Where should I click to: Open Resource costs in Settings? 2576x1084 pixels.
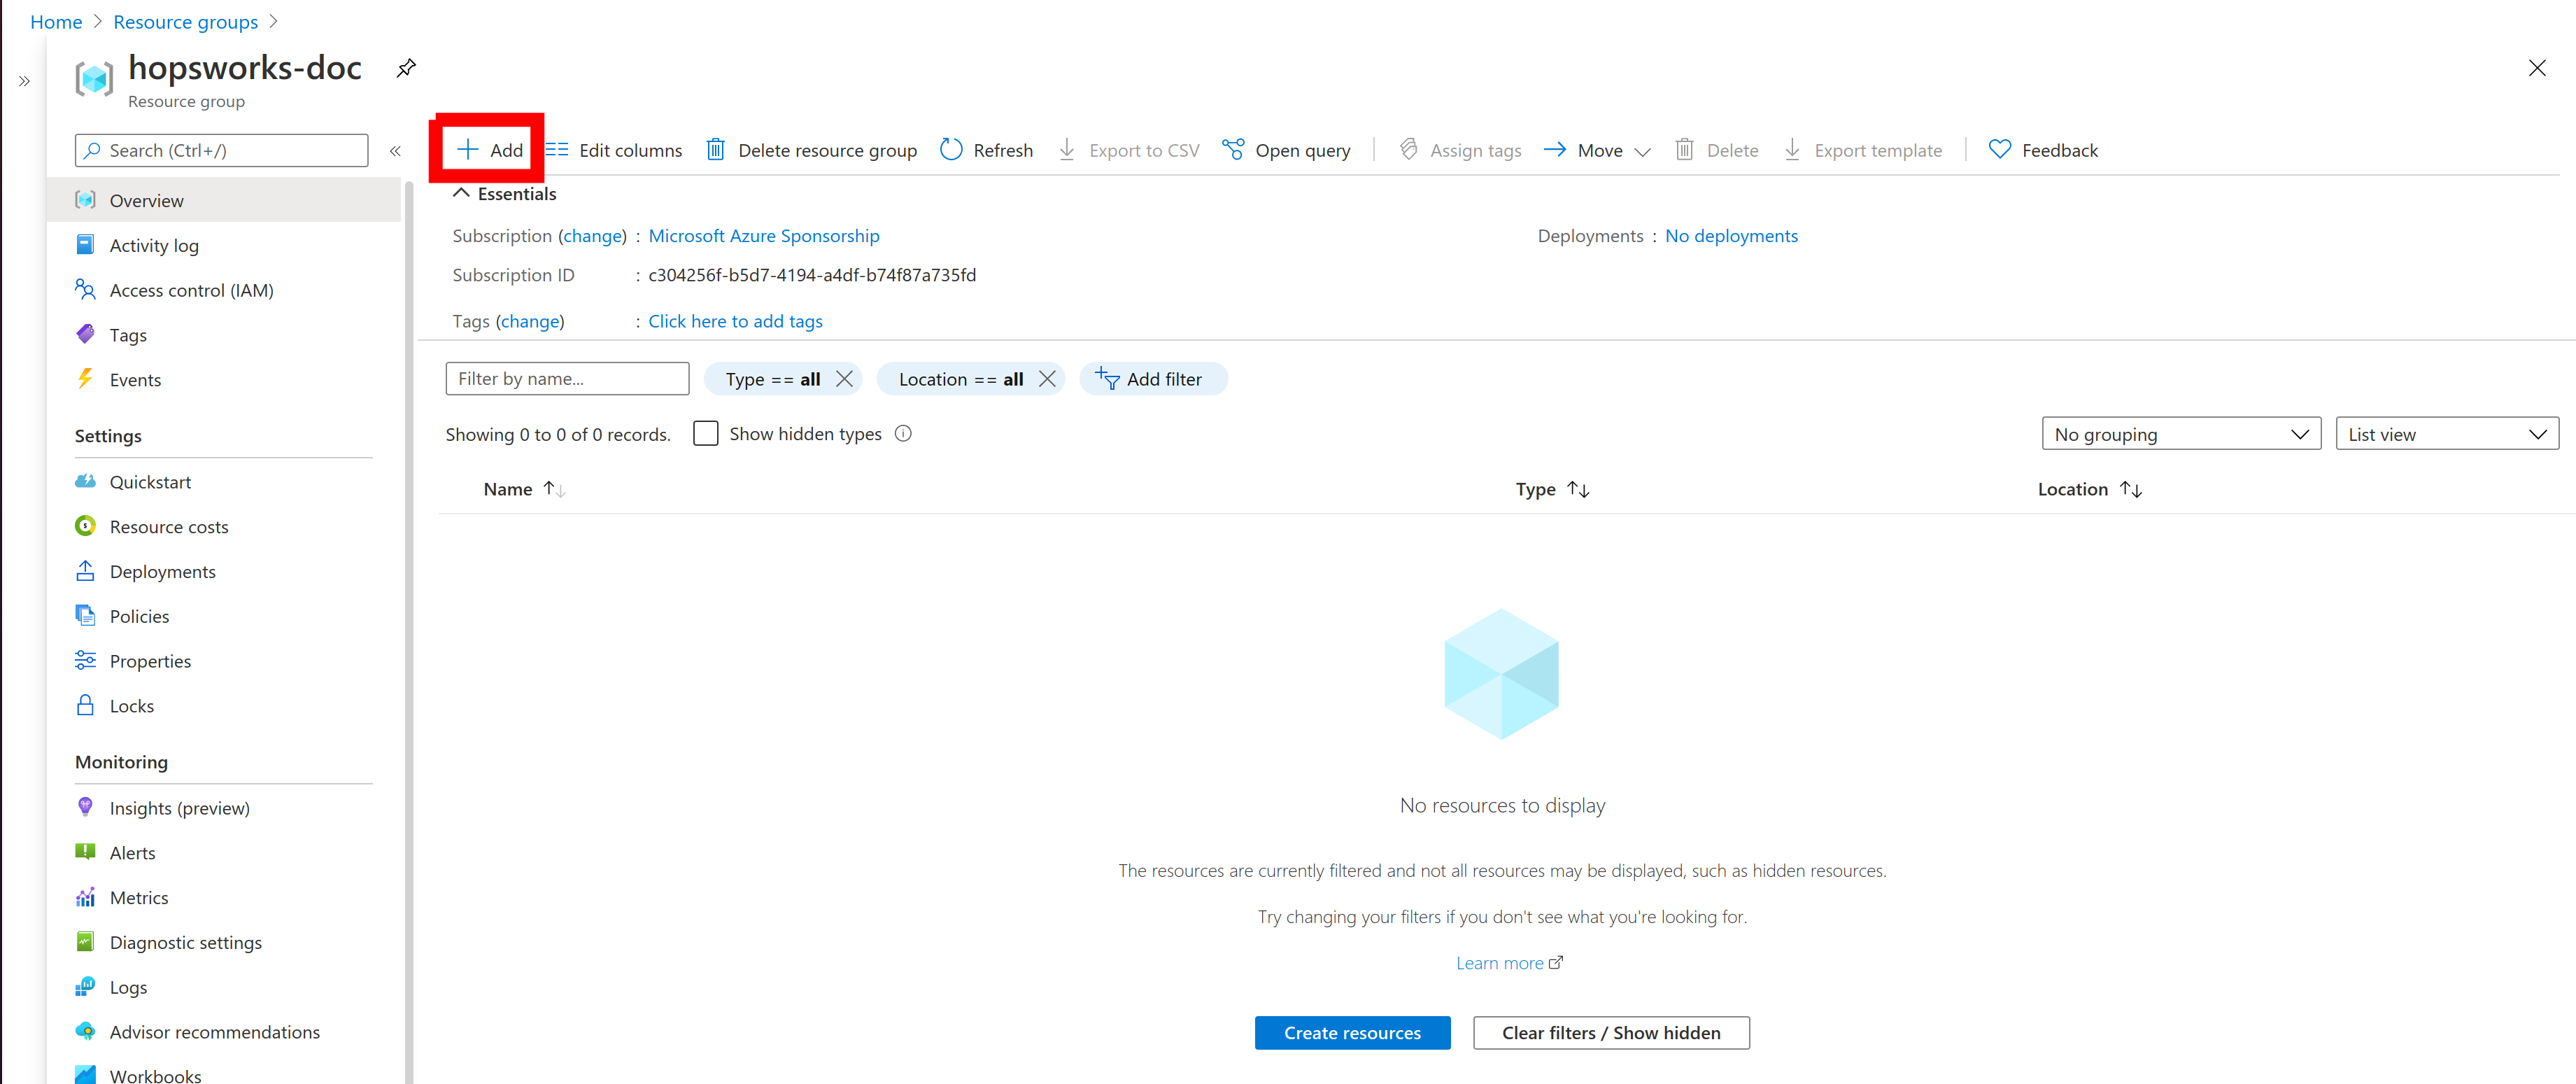(x=169, y=526)
